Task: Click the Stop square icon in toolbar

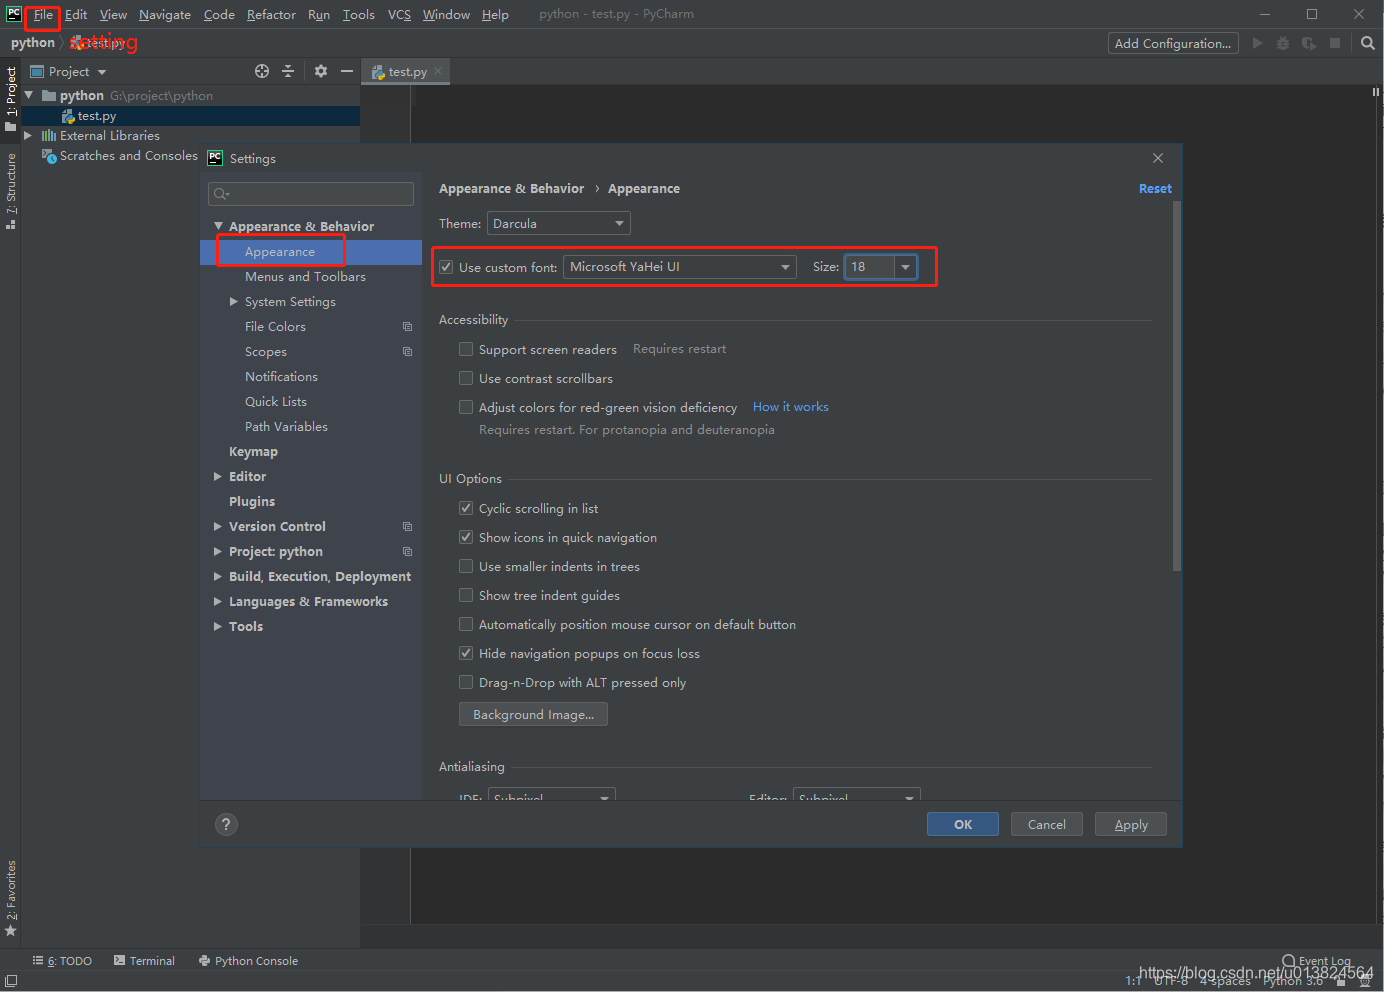Action: point(1335,43)
